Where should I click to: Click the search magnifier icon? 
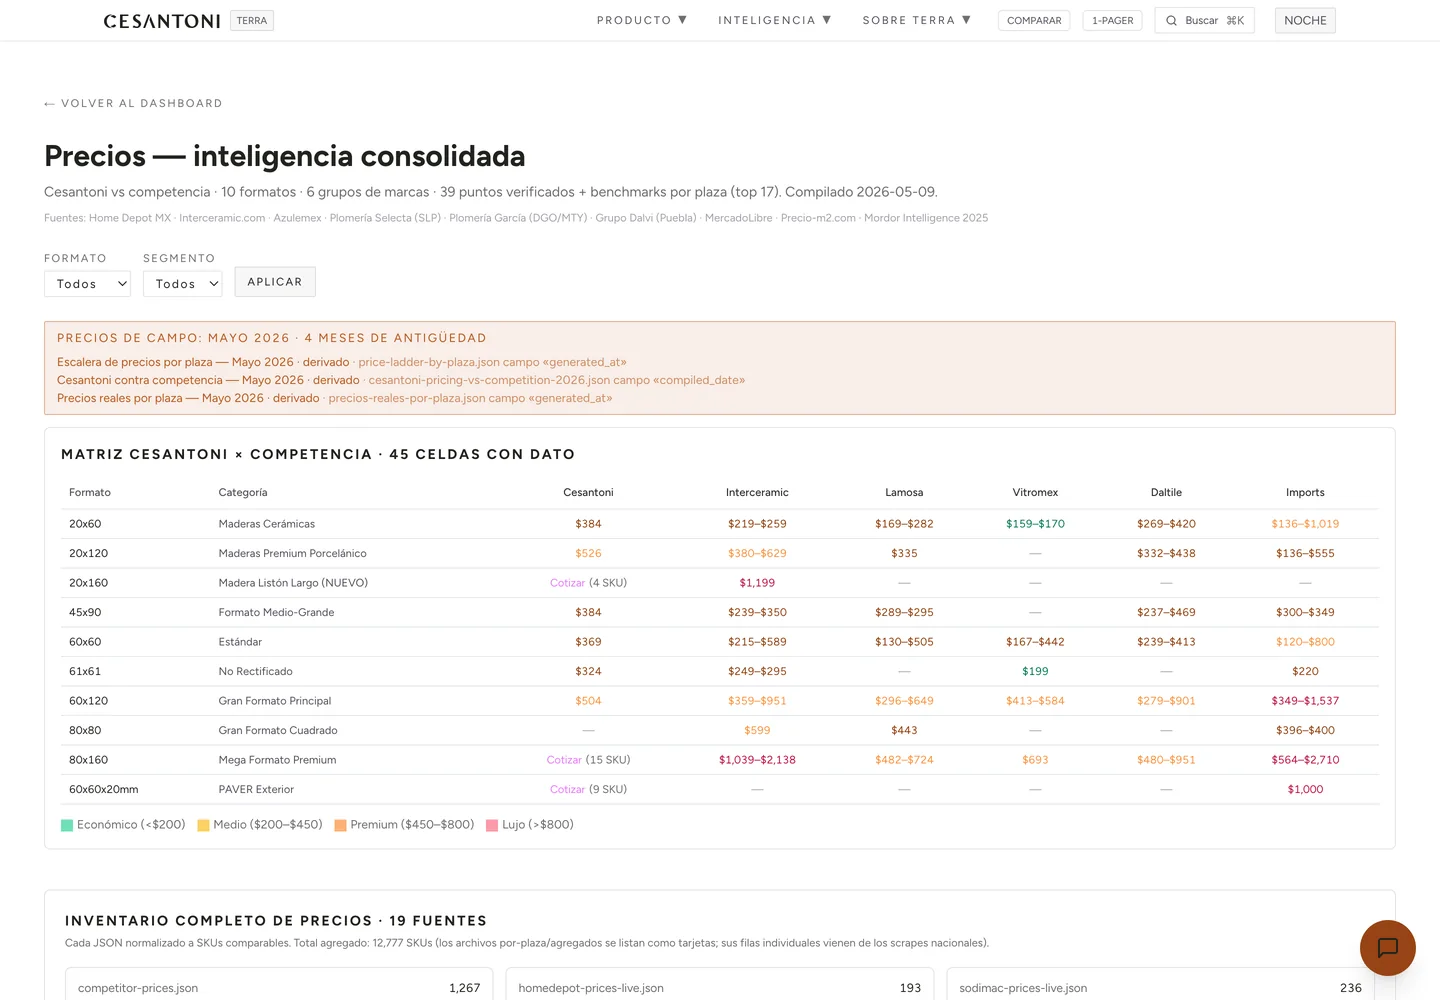(x=1171, y=21)
